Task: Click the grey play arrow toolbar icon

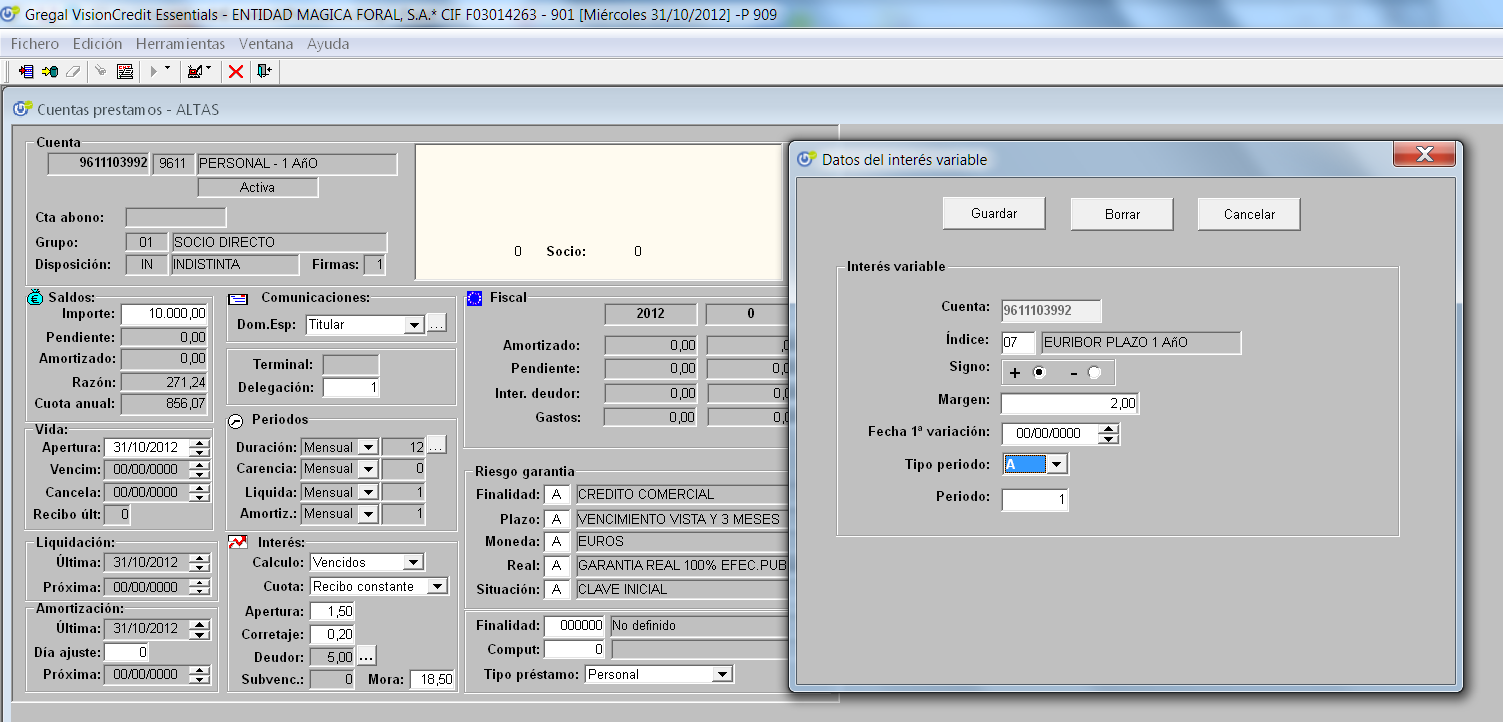Action: tap(154, 71)
